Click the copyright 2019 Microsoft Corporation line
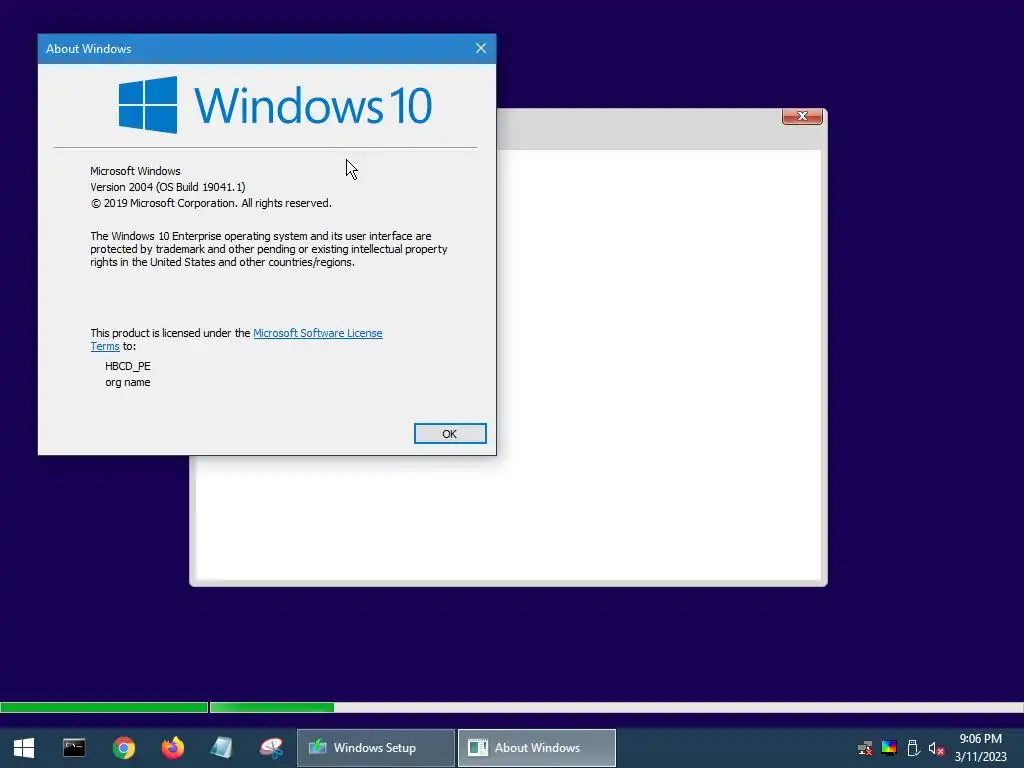This screenshot has height=768, width=1024. [211, 203]
